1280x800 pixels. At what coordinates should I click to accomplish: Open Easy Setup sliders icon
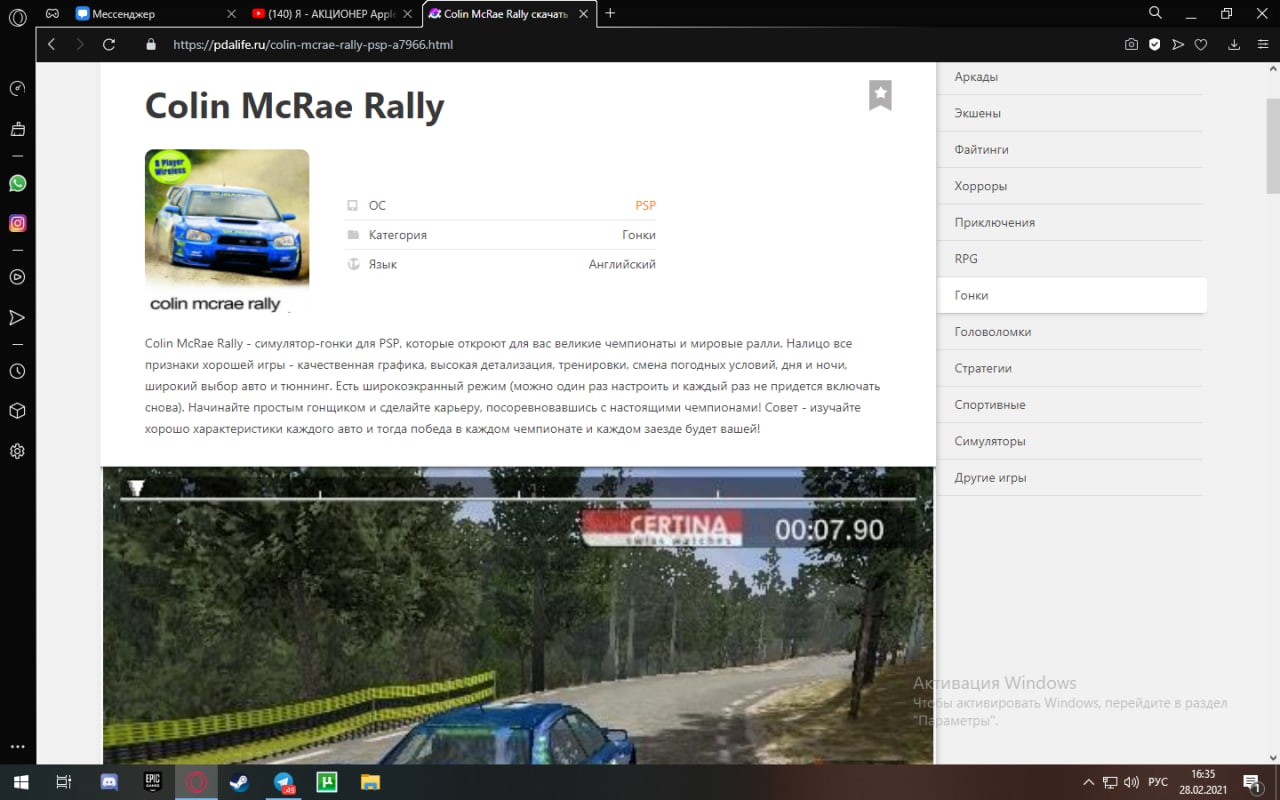tap(1261, 44)
